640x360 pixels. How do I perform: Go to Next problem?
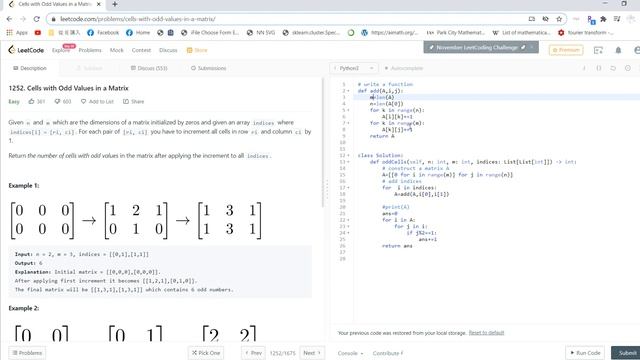(x=312, y=353)
